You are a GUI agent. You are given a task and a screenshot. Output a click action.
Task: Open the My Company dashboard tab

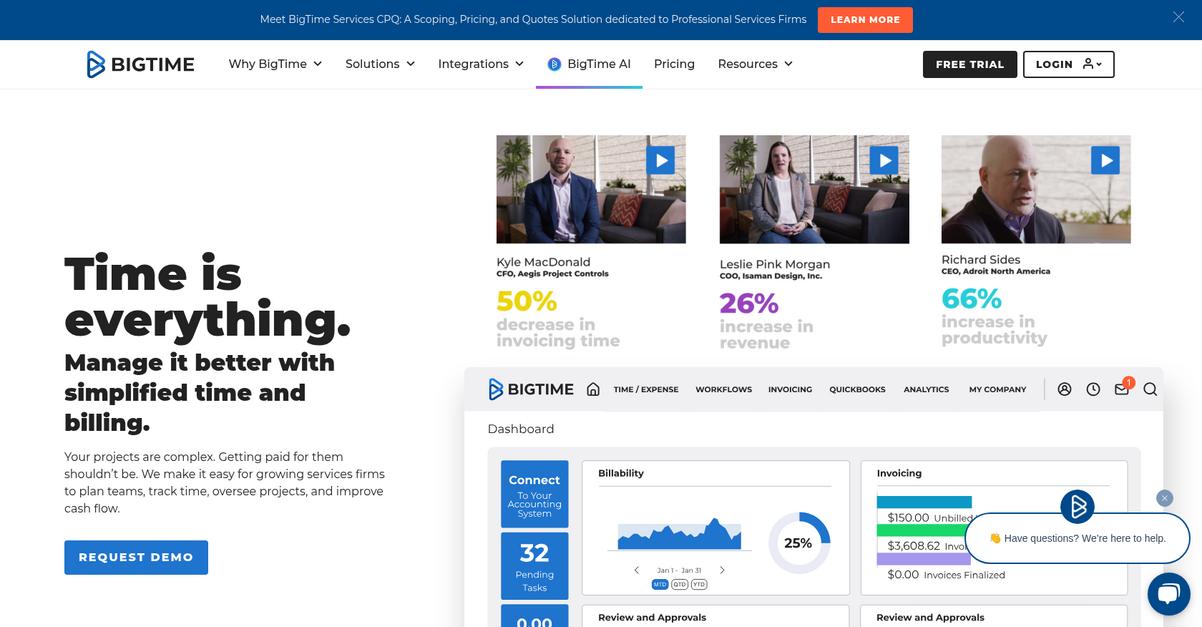tap(997, 390)
